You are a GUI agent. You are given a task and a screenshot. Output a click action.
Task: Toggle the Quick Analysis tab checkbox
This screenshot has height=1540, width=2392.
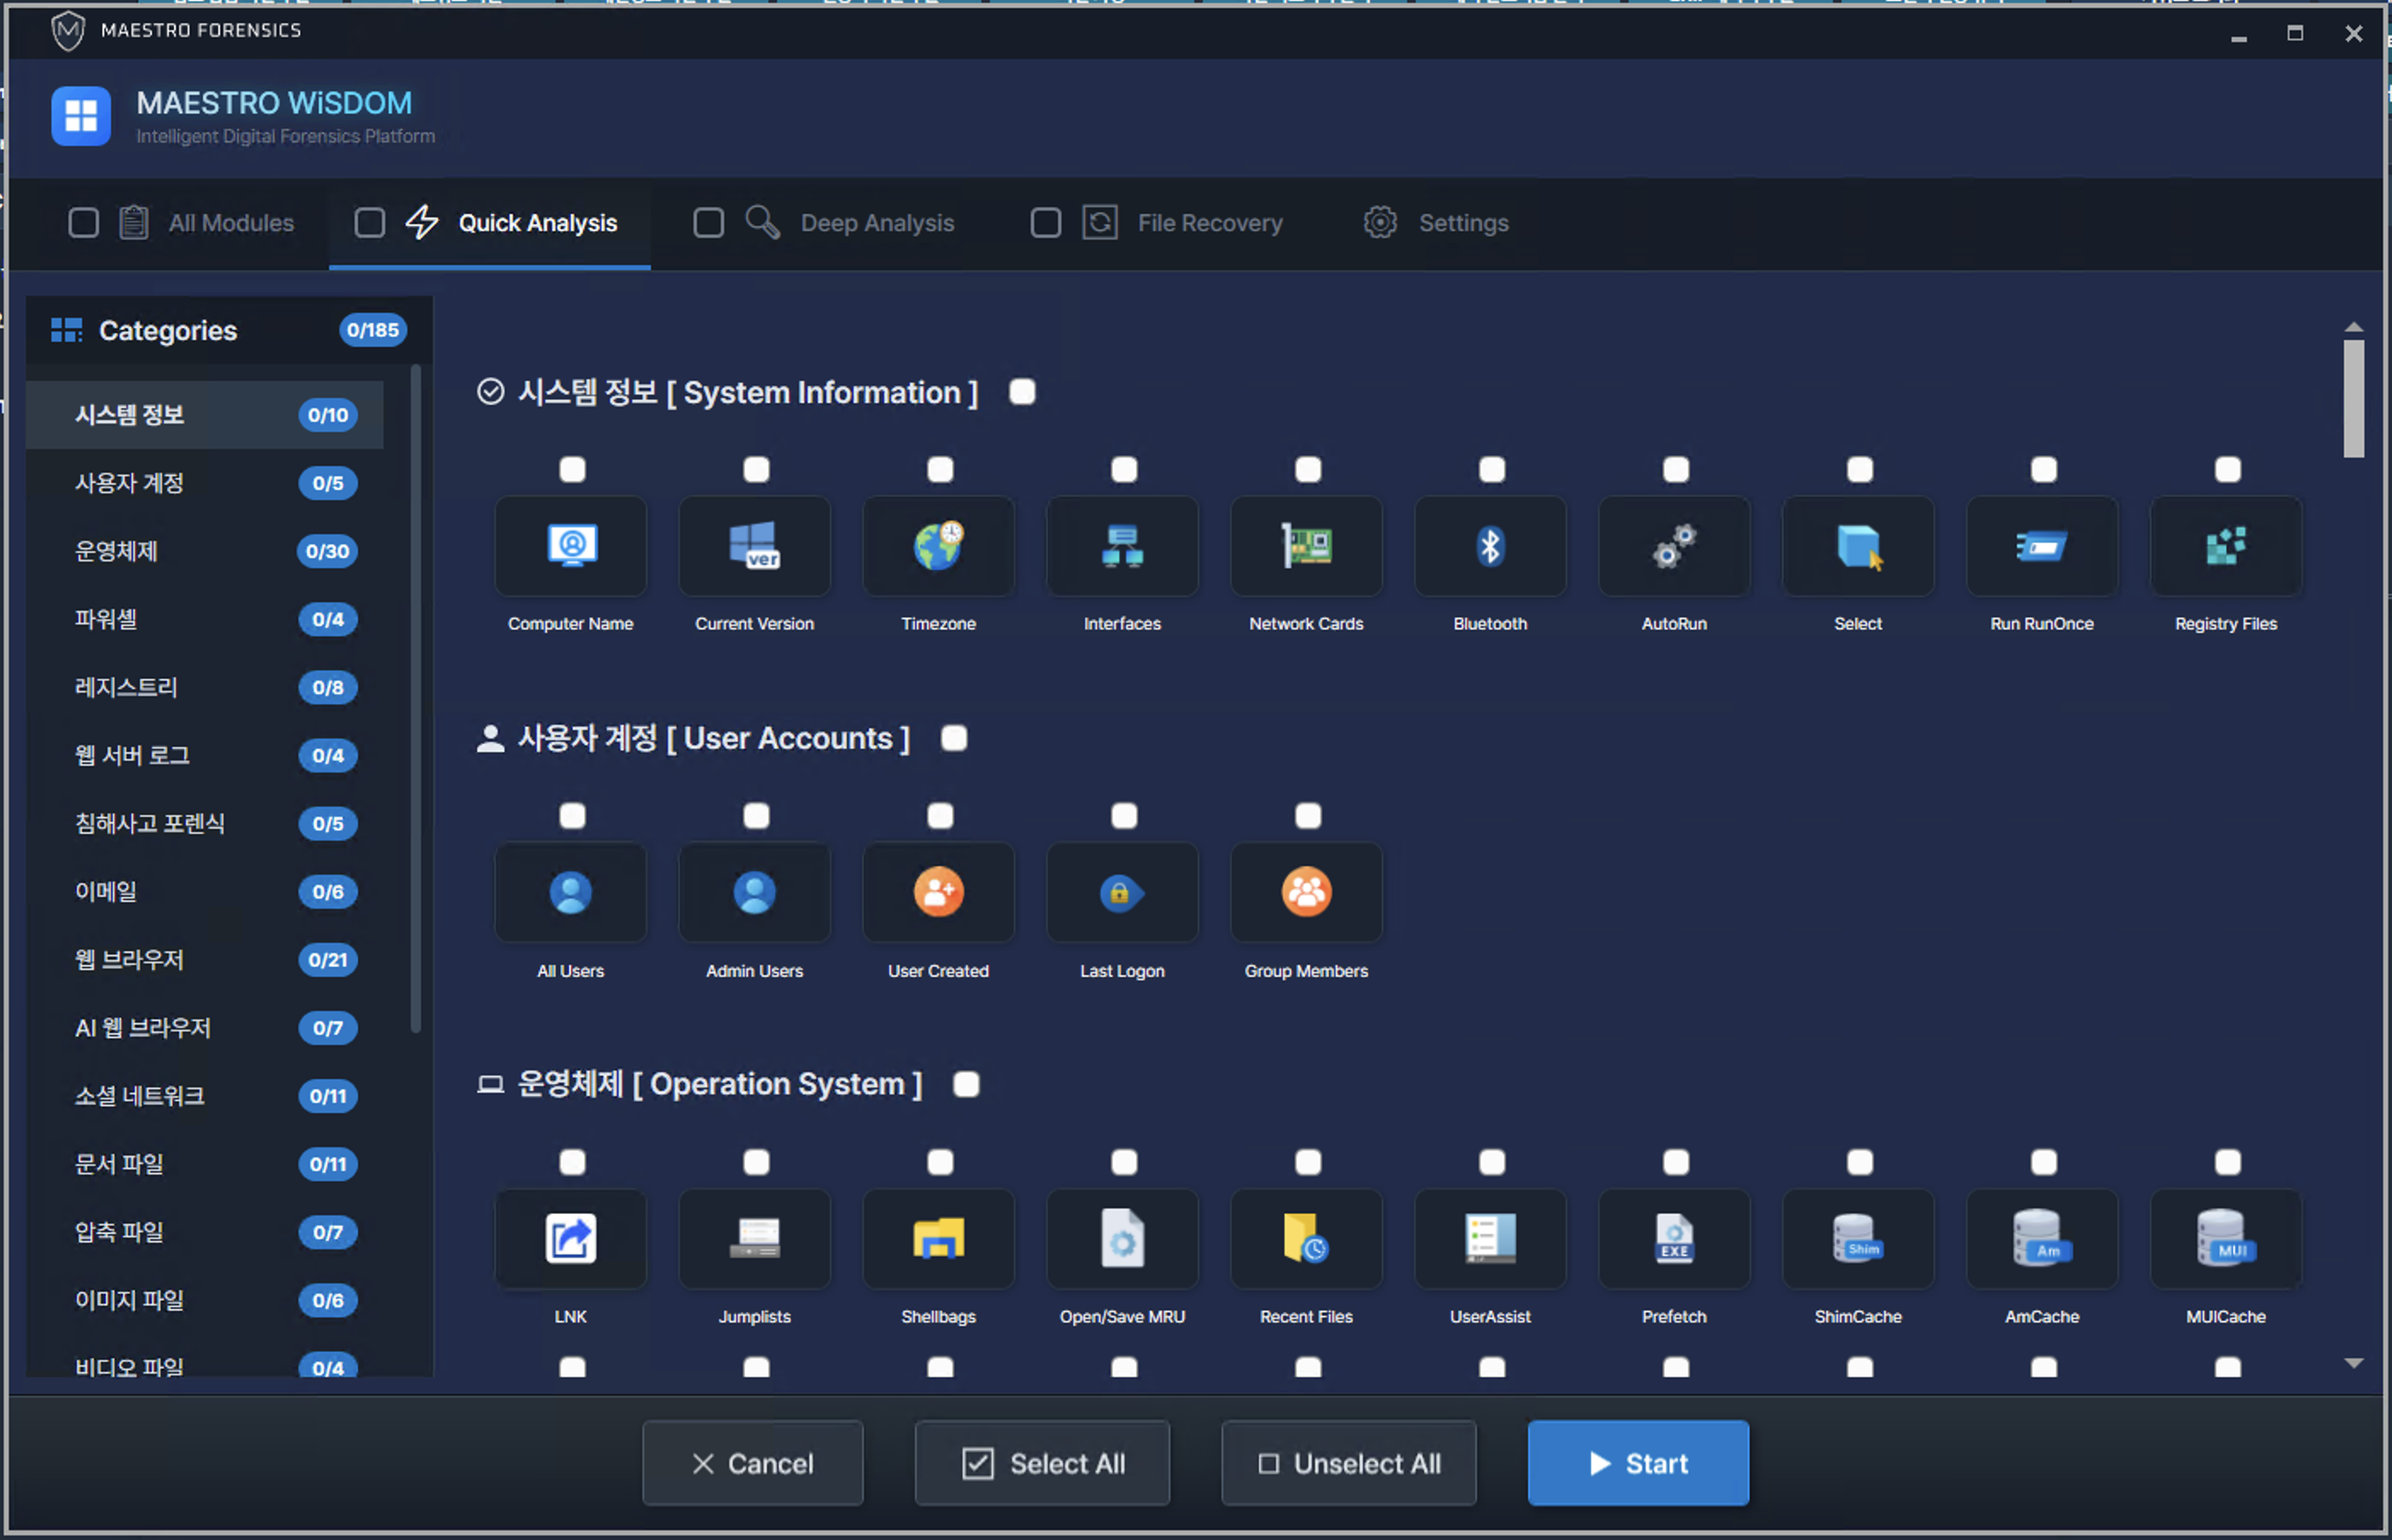point(369,222)
